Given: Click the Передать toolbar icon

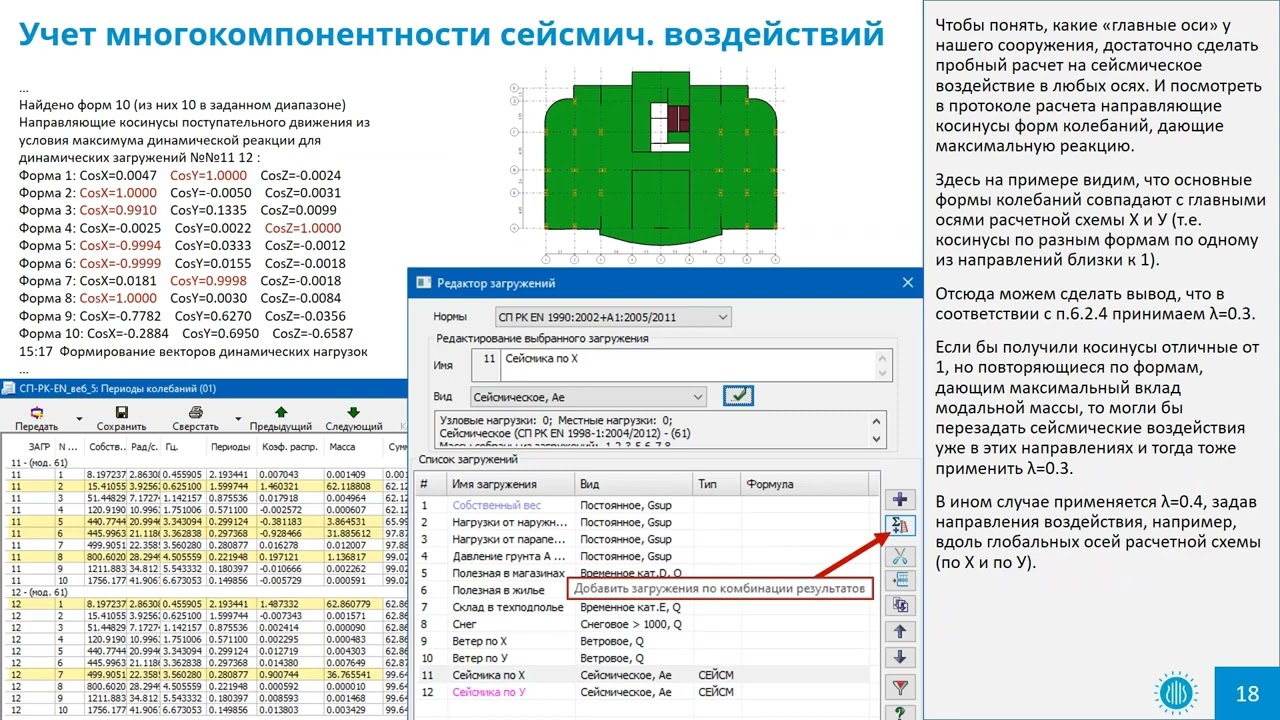Looking at the screenshot, I should pos(36,412).
